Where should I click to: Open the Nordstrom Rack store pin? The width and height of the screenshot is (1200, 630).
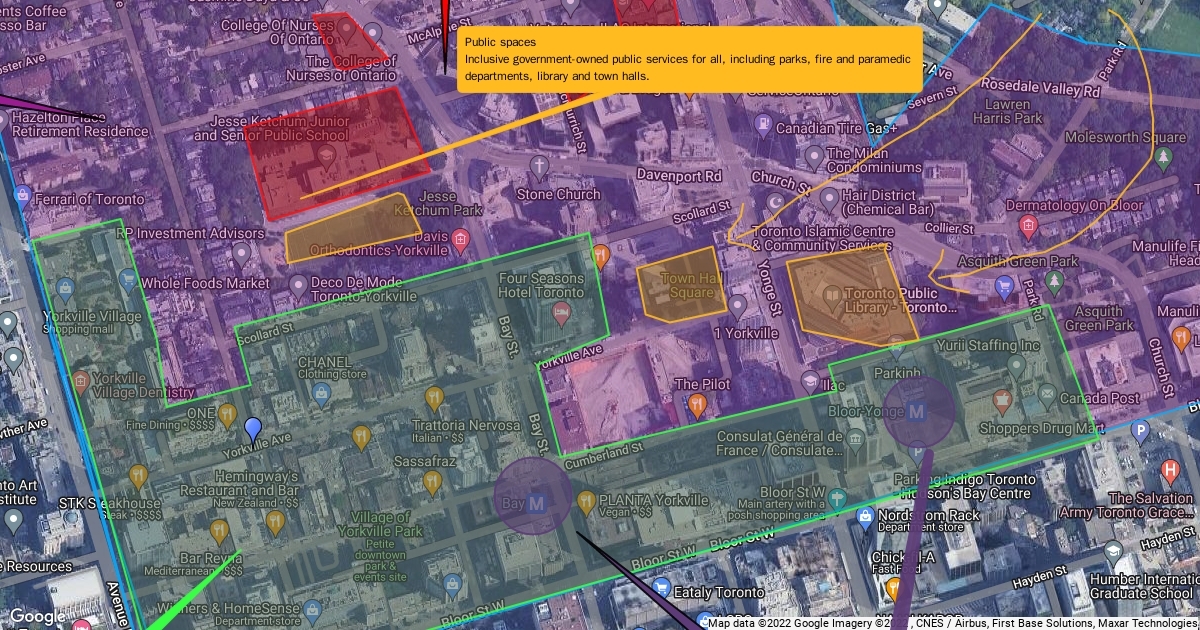click(866, 515)
